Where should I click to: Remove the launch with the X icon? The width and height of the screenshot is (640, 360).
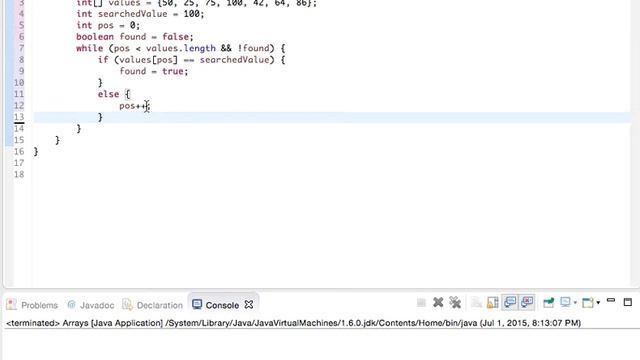[x=438, y=302]
